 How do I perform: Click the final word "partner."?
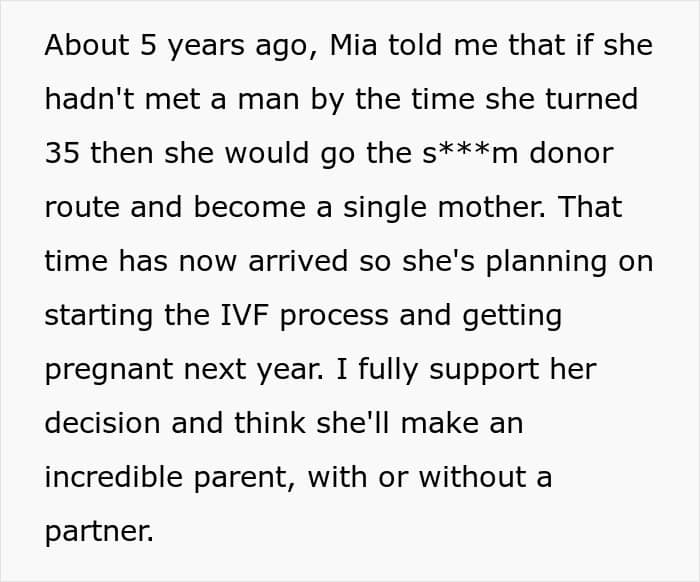point(99,532)
